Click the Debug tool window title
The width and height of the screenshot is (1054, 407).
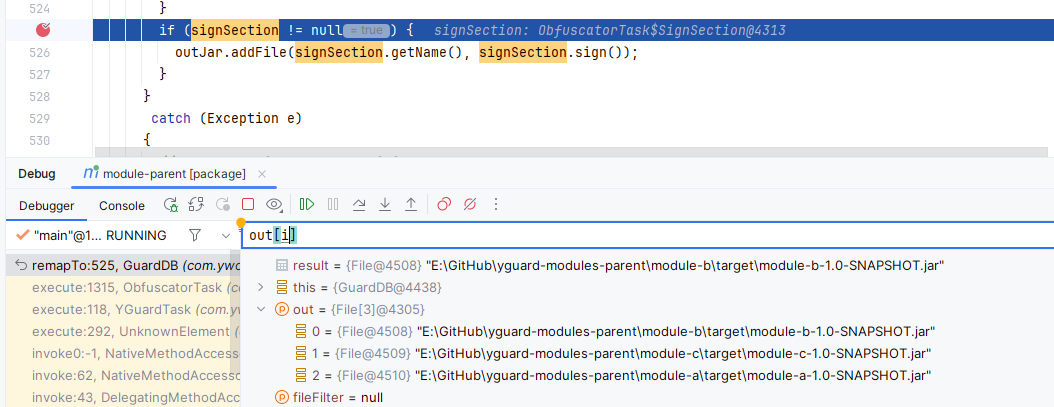click(37, 174)
